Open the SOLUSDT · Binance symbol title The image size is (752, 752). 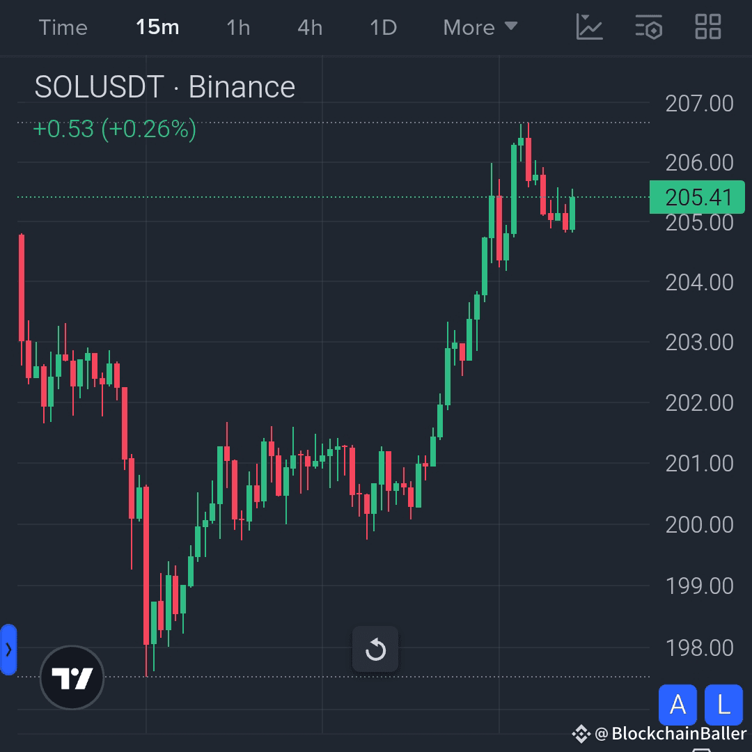coord(165,87)
